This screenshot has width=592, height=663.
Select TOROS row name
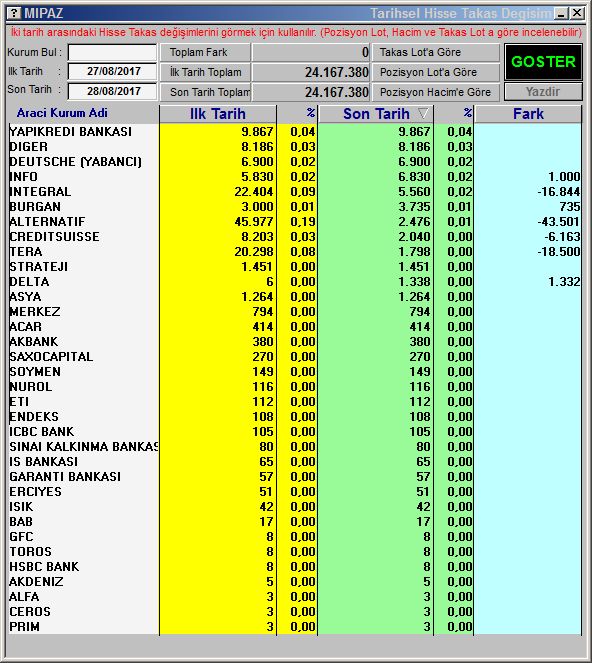pos(30,552)
